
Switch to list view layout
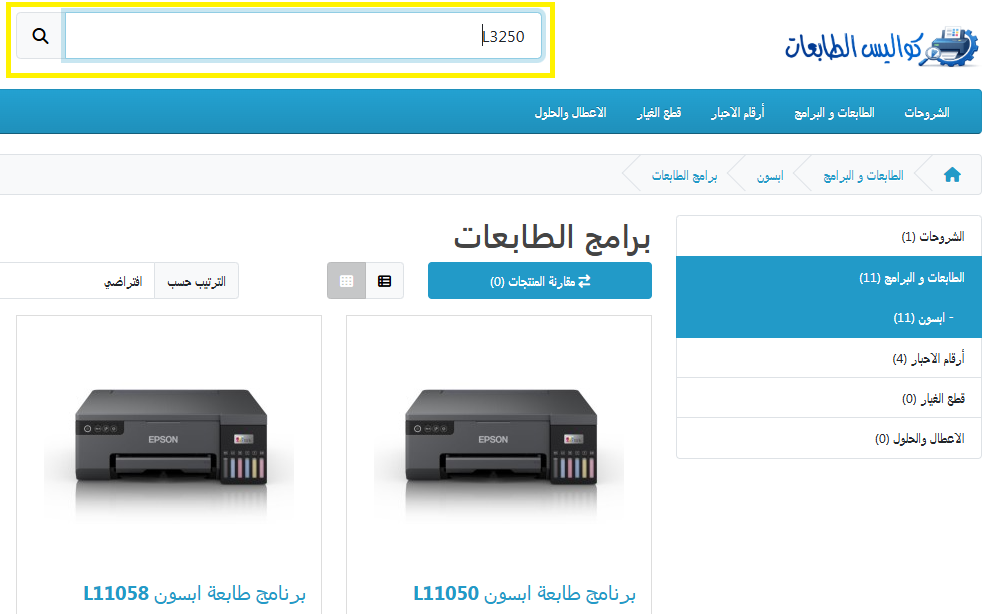385,281
